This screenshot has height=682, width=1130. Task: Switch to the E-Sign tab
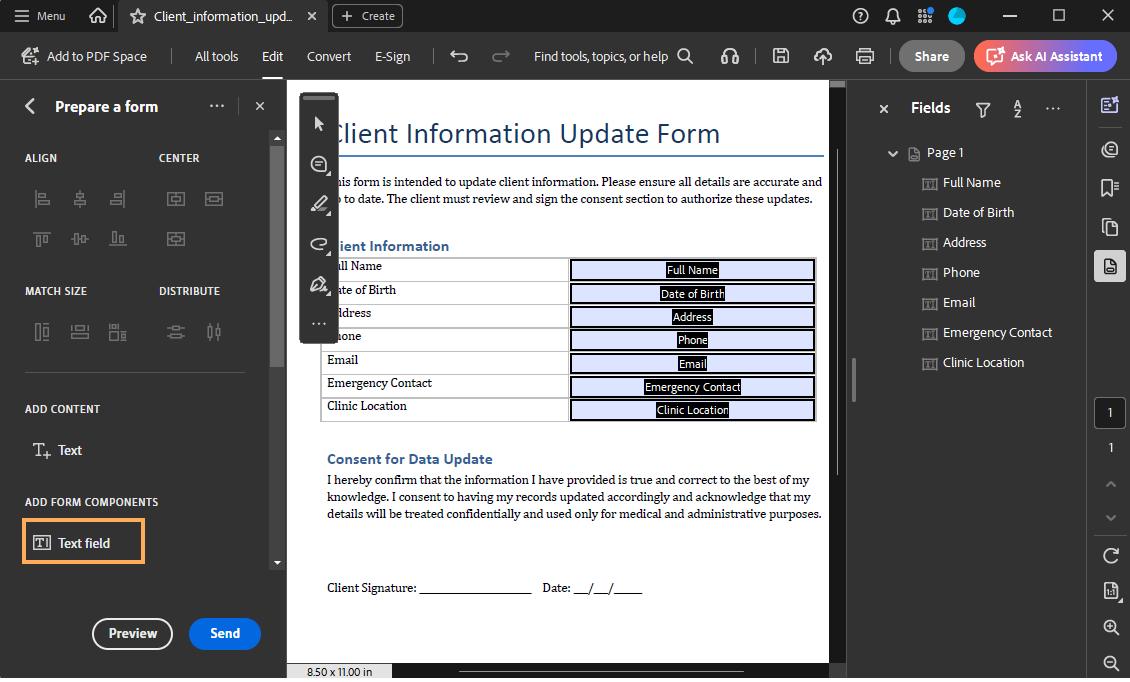[x=392, y=57]
